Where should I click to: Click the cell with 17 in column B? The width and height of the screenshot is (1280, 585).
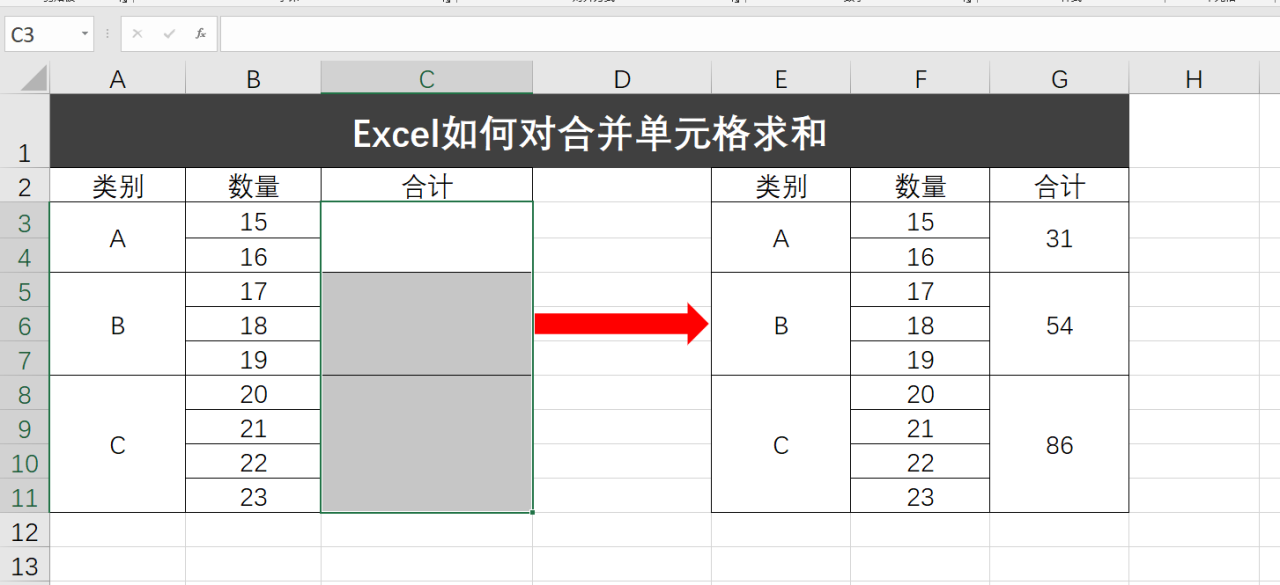pyautogui.click(x=253, y=290)
